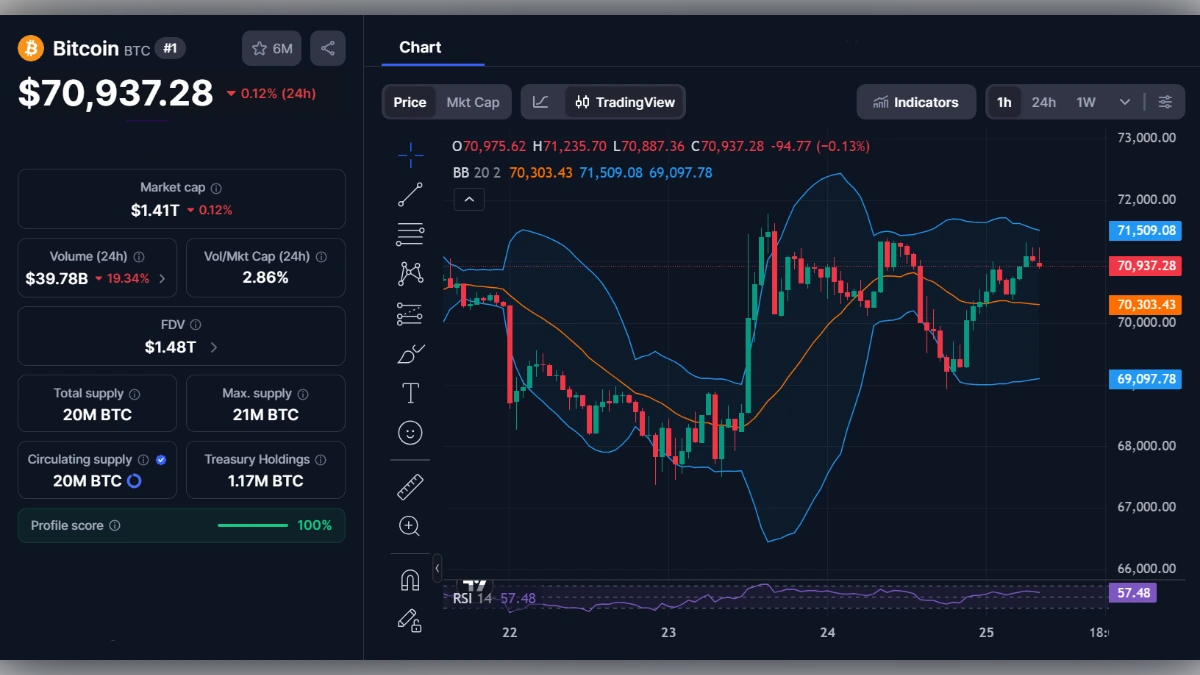Click the share icon near the 6M watchlist button

pyautogui.click(x=327, y=47)
